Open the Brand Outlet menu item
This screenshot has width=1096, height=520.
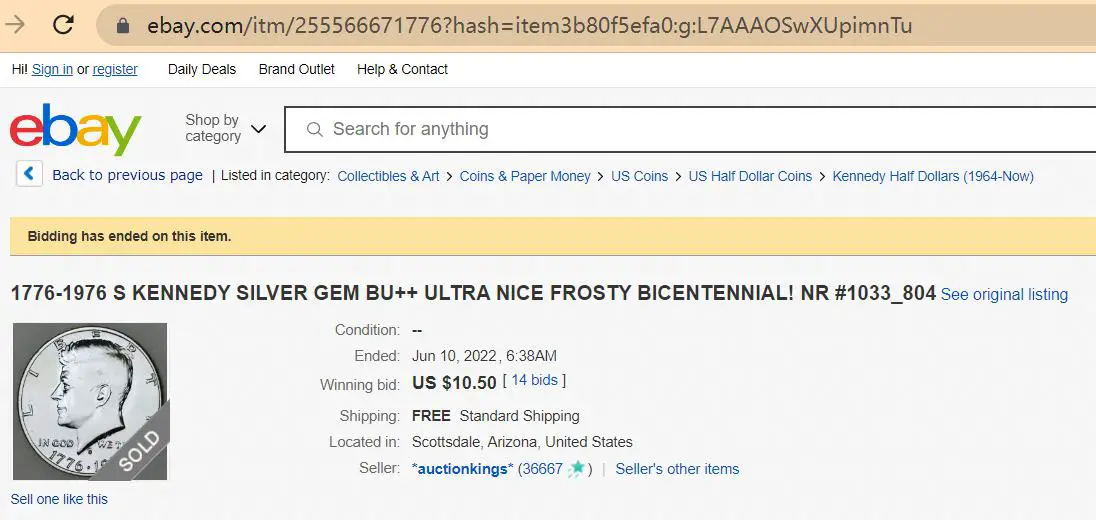pyautogui.click(x=296, y=69)
